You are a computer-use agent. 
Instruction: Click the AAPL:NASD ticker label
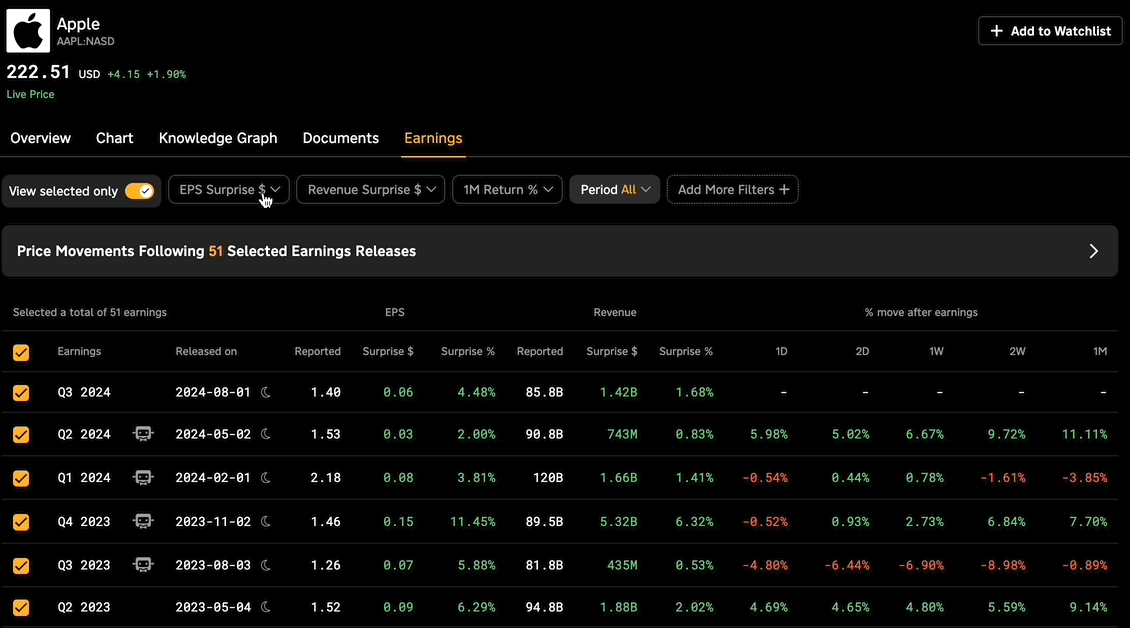(86, 42)
